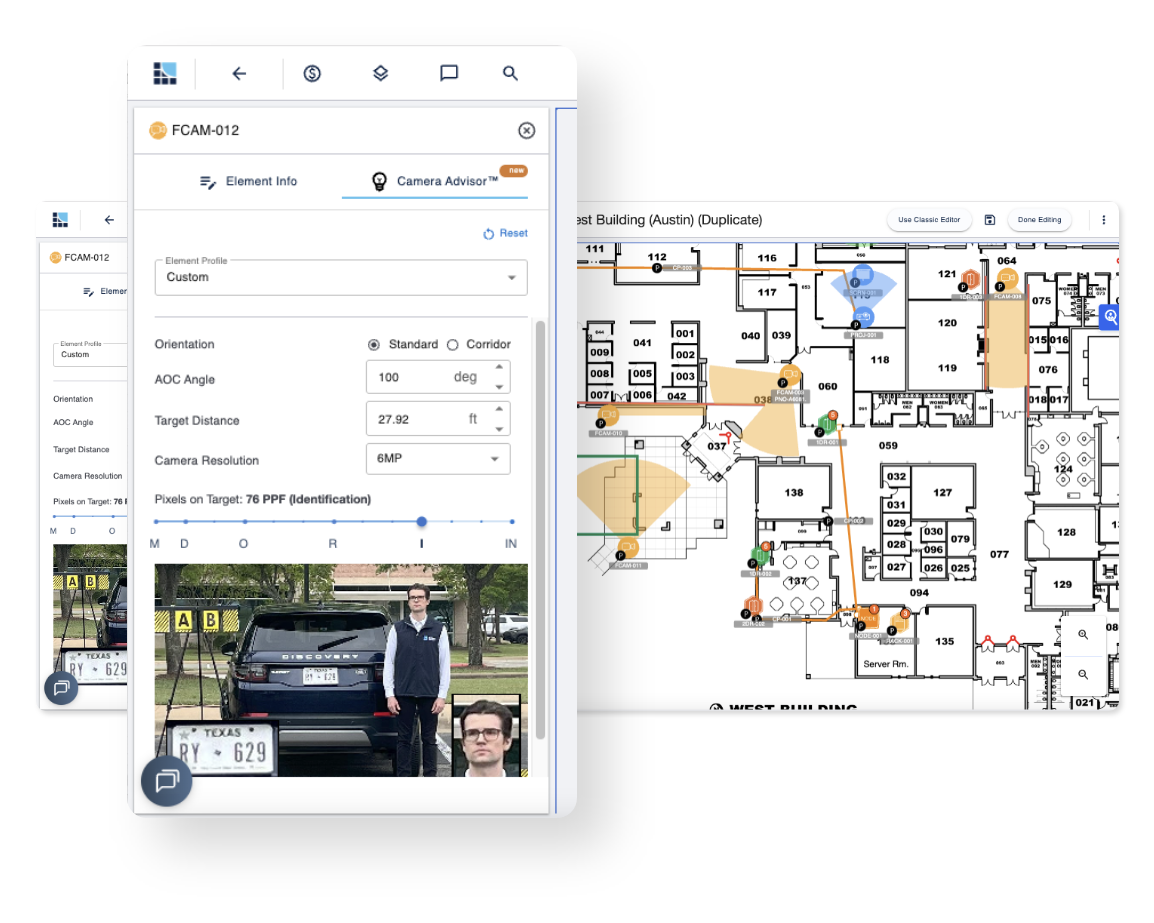Click the search magnifier icon in the toolbar
The height and width of the screenshot is (923, 1154).
tap(510, 73)
